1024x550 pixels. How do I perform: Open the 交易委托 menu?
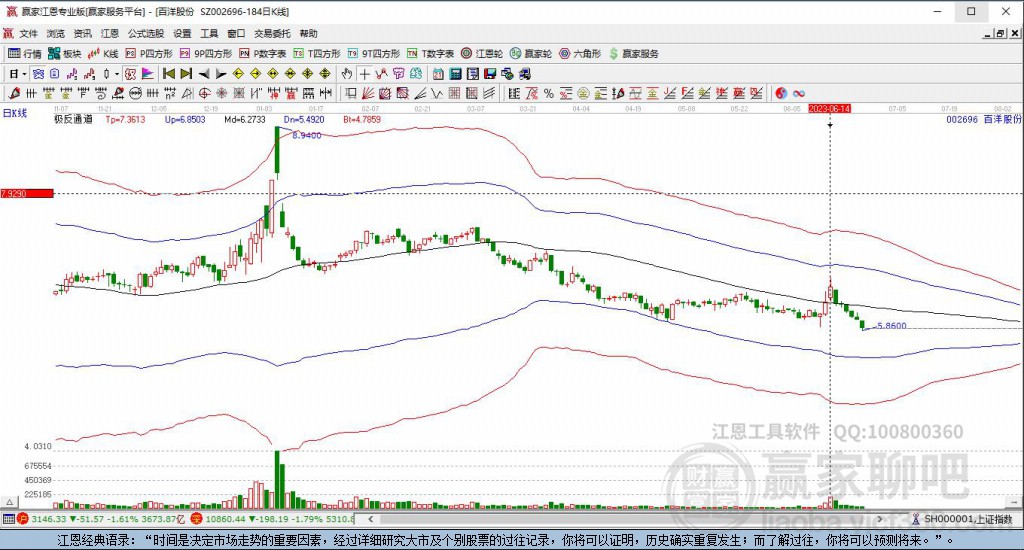[272, 33]
